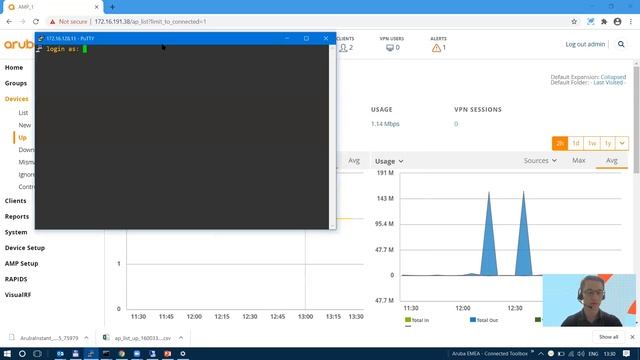Open the Chrome icon on taskbar
Image resolution: width=640 pixels, height=360 pixels.
122,353
